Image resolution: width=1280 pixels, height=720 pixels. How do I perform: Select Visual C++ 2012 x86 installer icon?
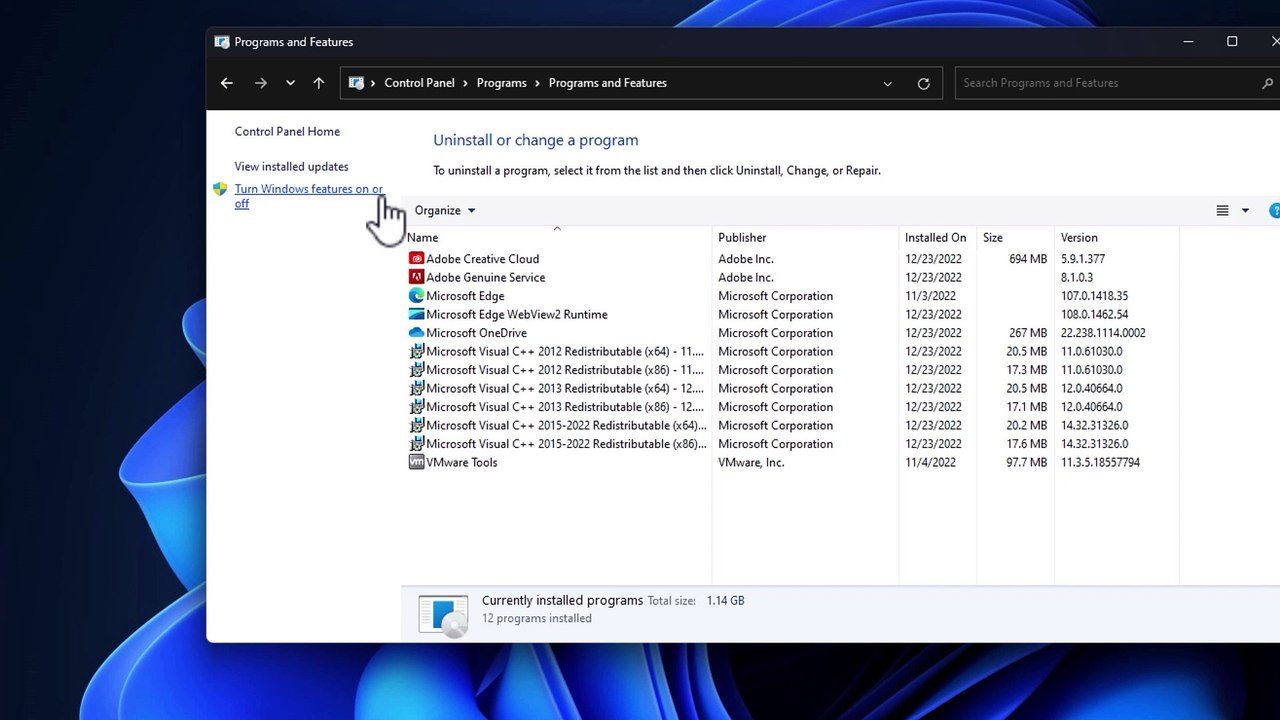click(x=416, y=370)
